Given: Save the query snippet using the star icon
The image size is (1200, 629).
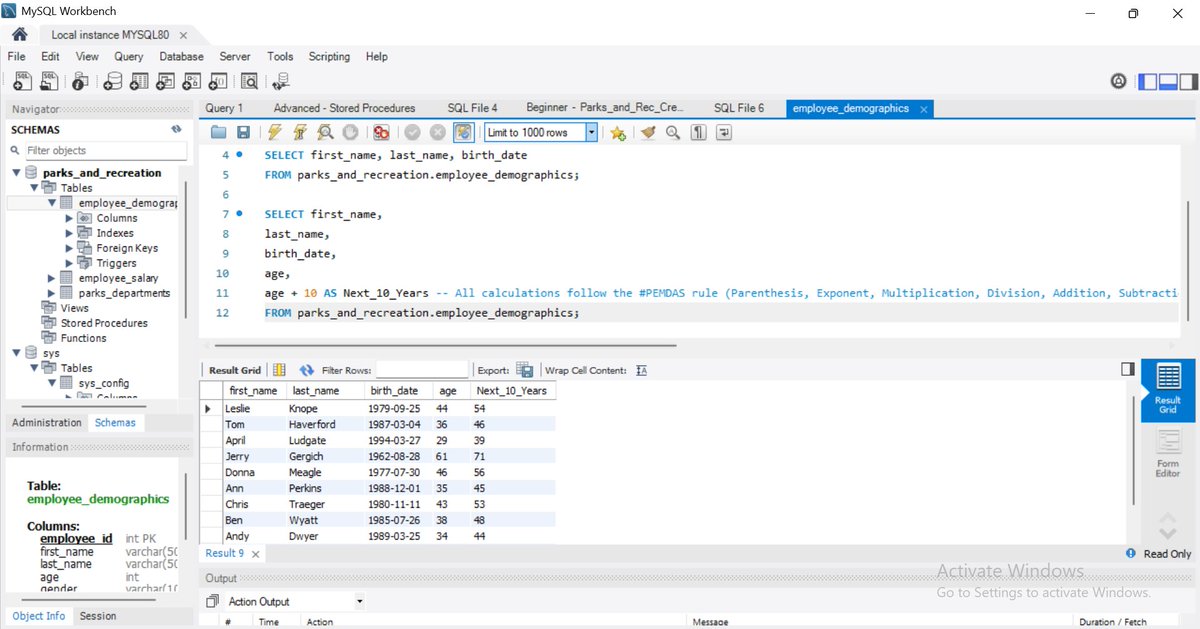Looking at the screenshot, I should 620,131.
